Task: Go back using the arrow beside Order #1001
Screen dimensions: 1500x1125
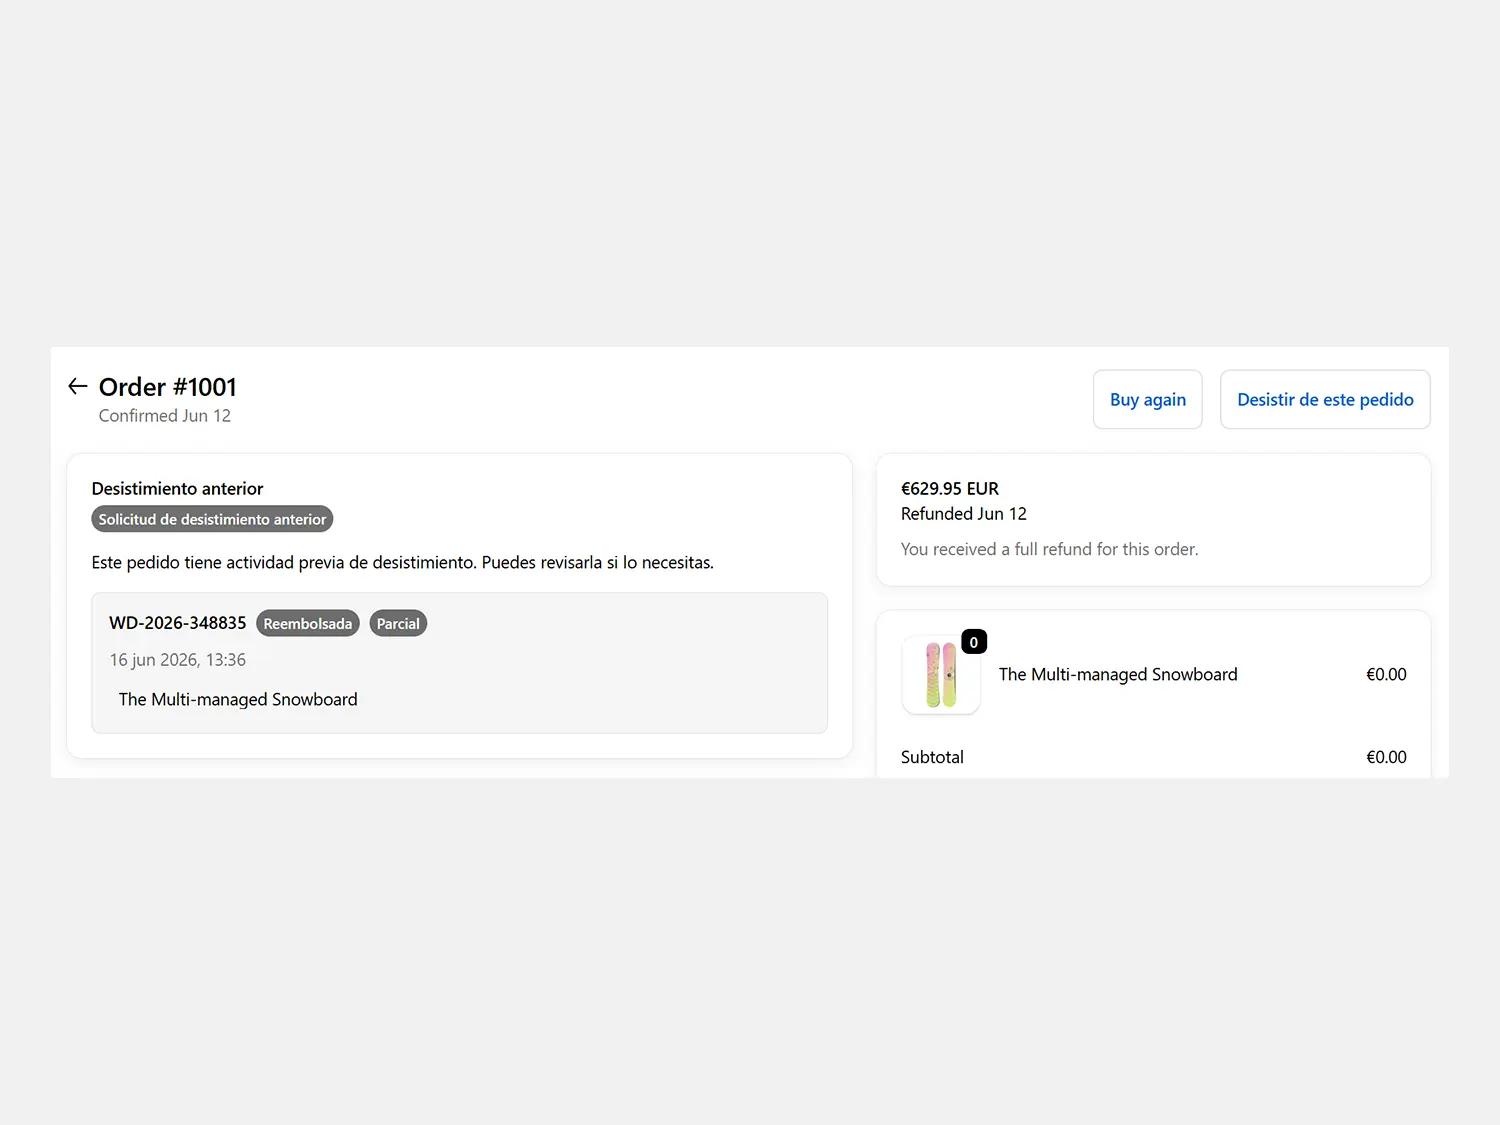Action: click(x=78, y=386)
